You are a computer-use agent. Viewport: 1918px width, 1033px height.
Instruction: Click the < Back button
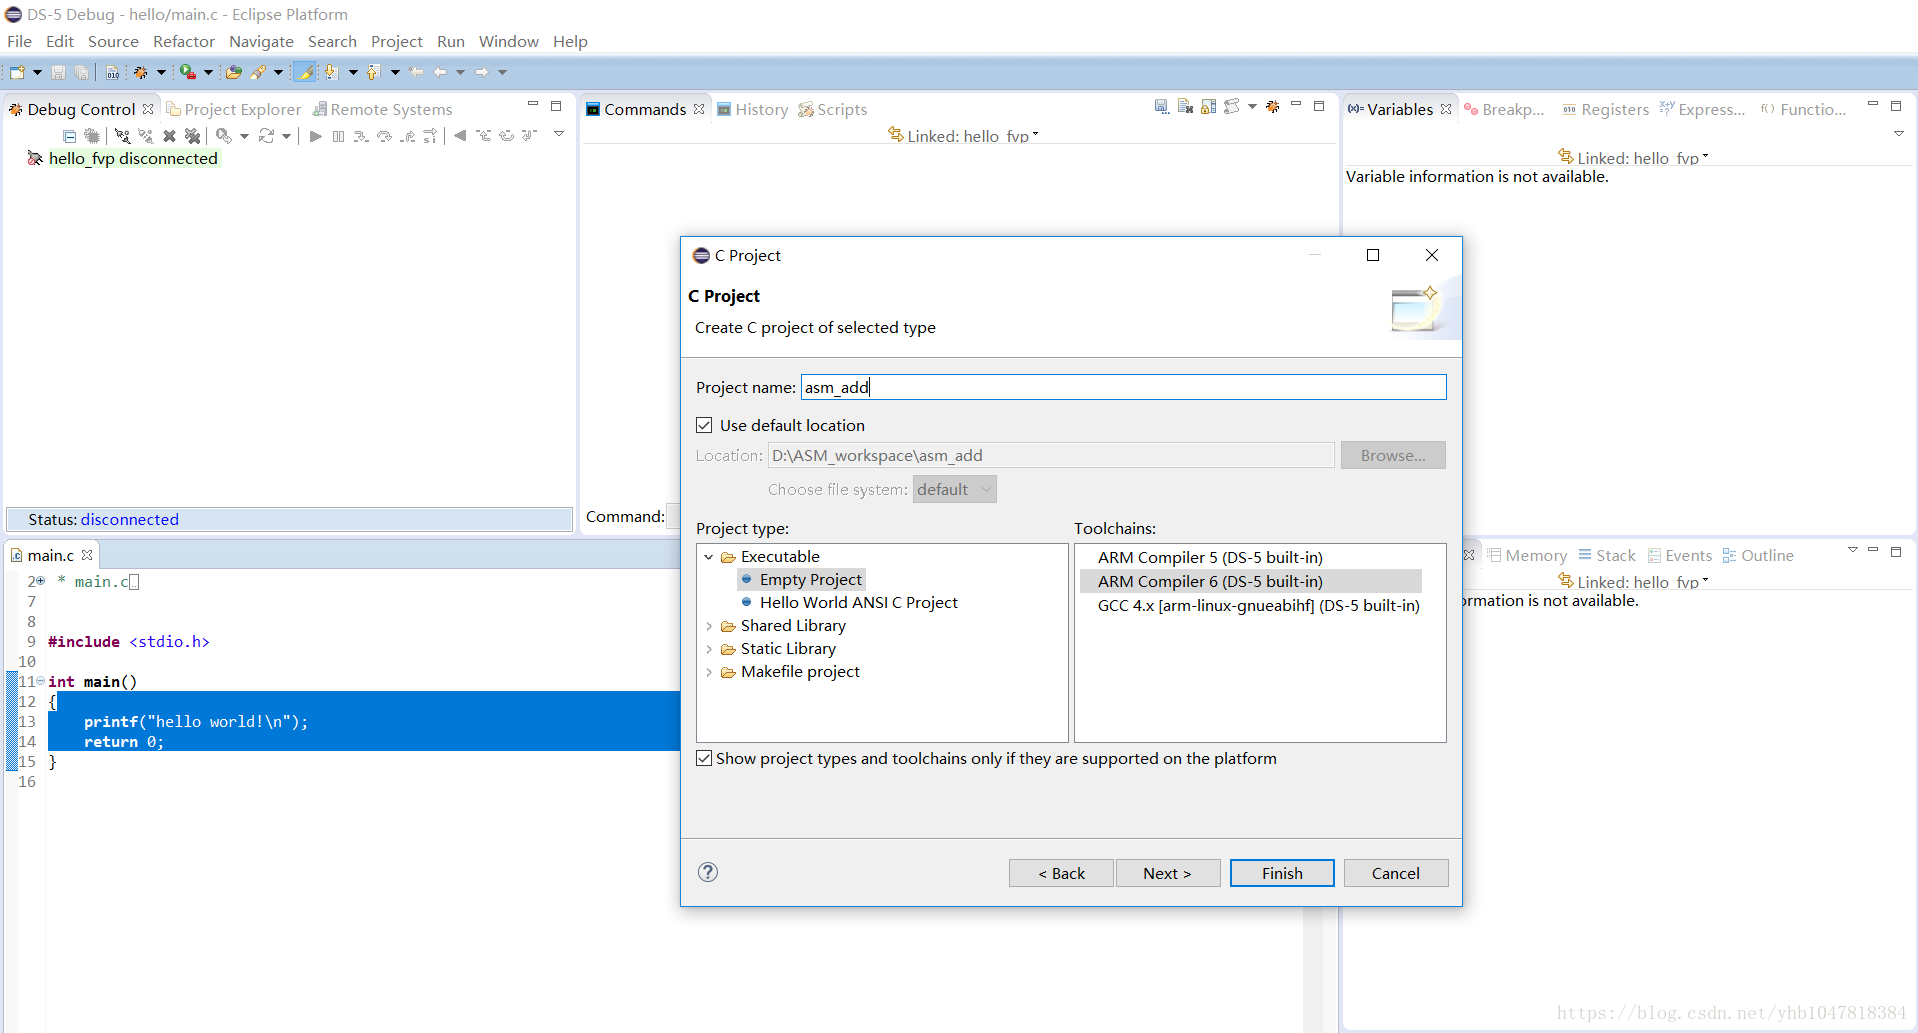pyautogui.click(x=1061, y=873)
